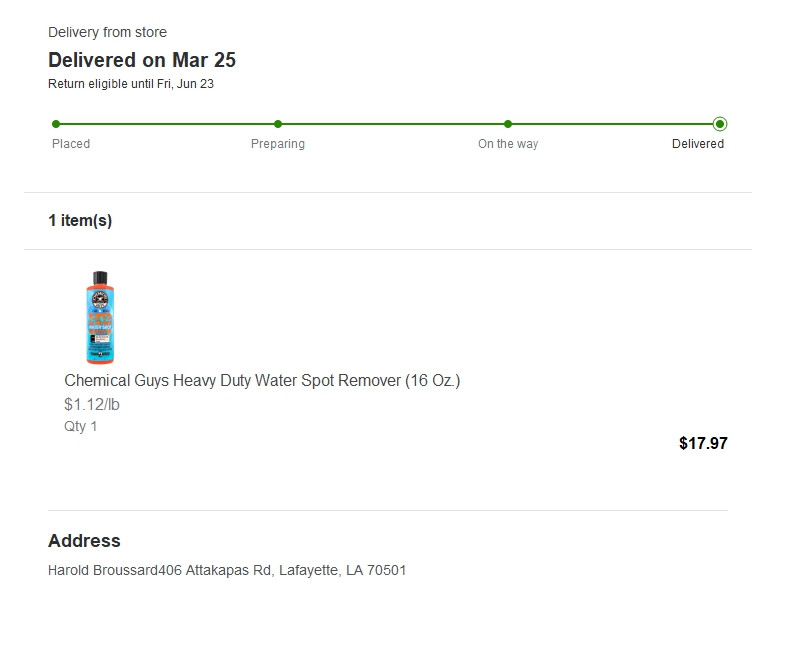
Task: Click the Placed label under tracker
Action: pyautogui.click(x=71, y=144)
